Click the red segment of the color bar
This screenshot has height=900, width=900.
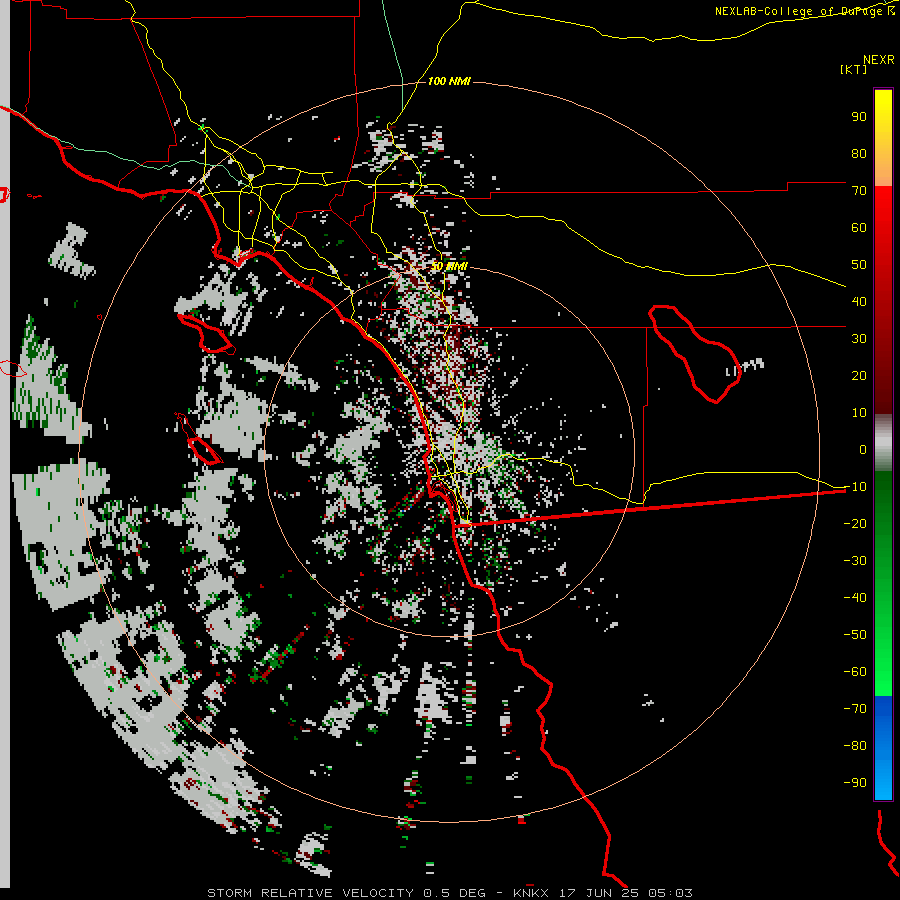tap(883, 300)
